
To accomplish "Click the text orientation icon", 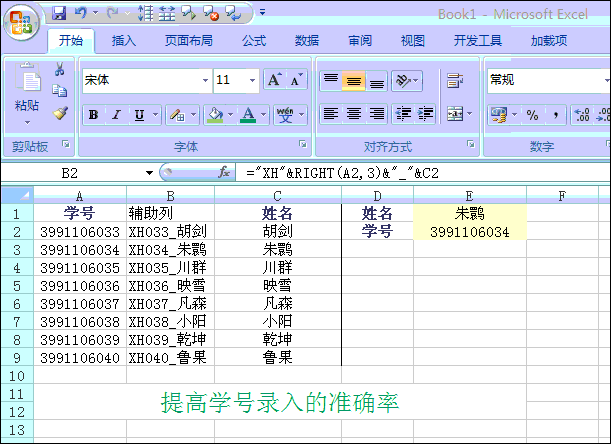I will click(403, 81).
